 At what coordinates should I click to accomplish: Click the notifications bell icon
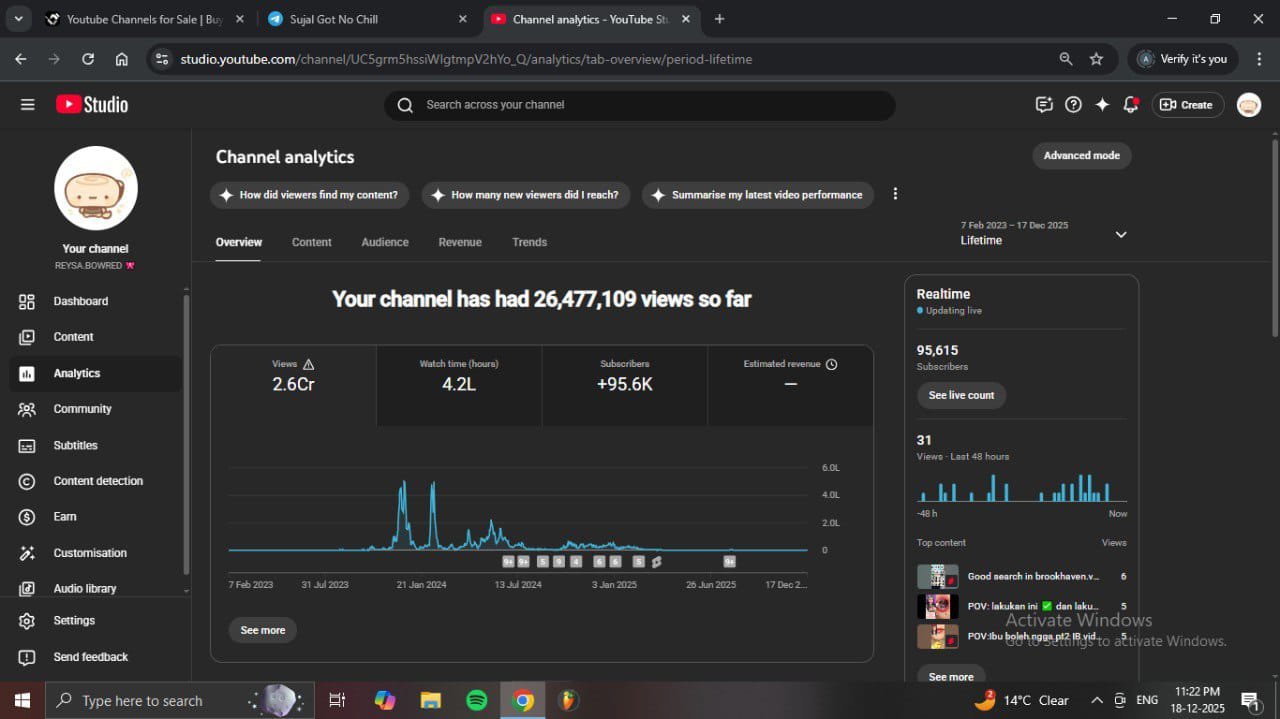(1131, 105)
